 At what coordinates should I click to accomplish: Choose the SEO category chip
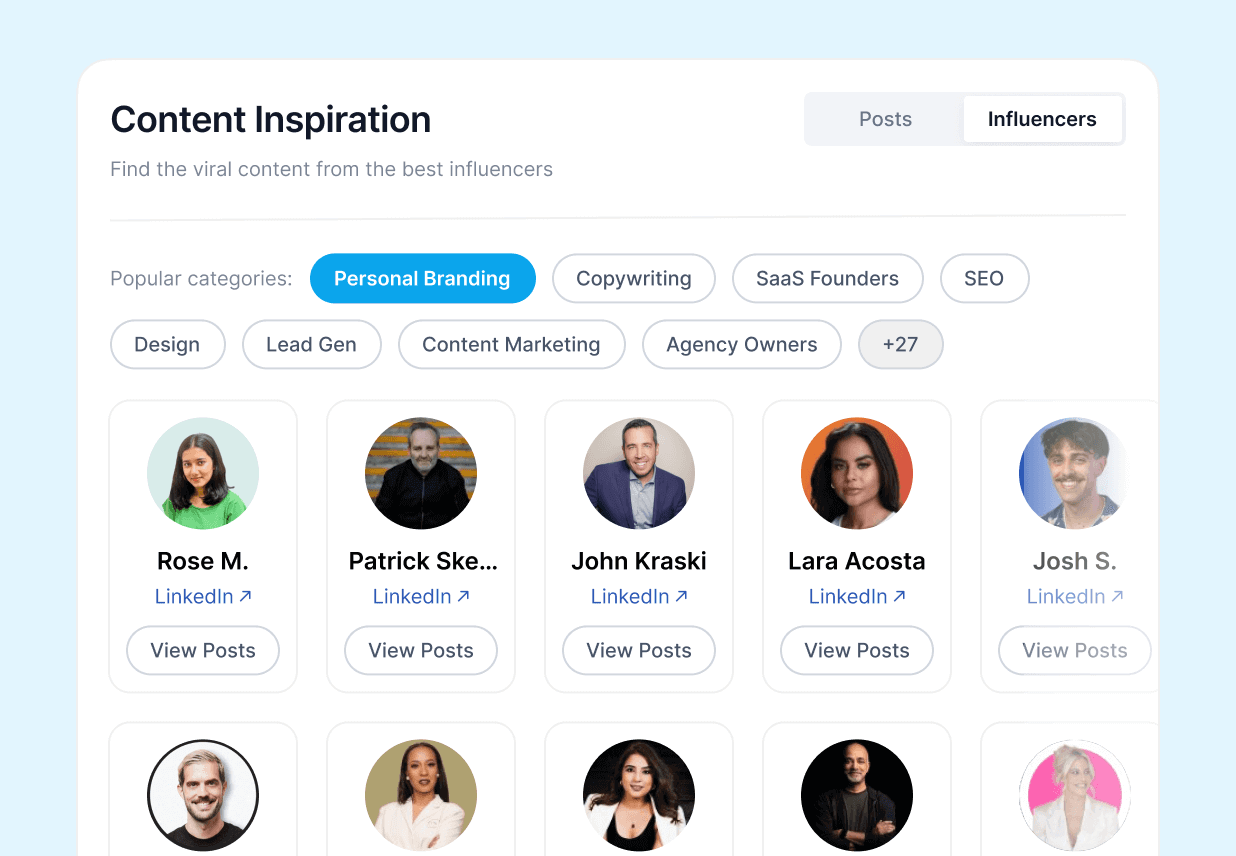(984, 279)
